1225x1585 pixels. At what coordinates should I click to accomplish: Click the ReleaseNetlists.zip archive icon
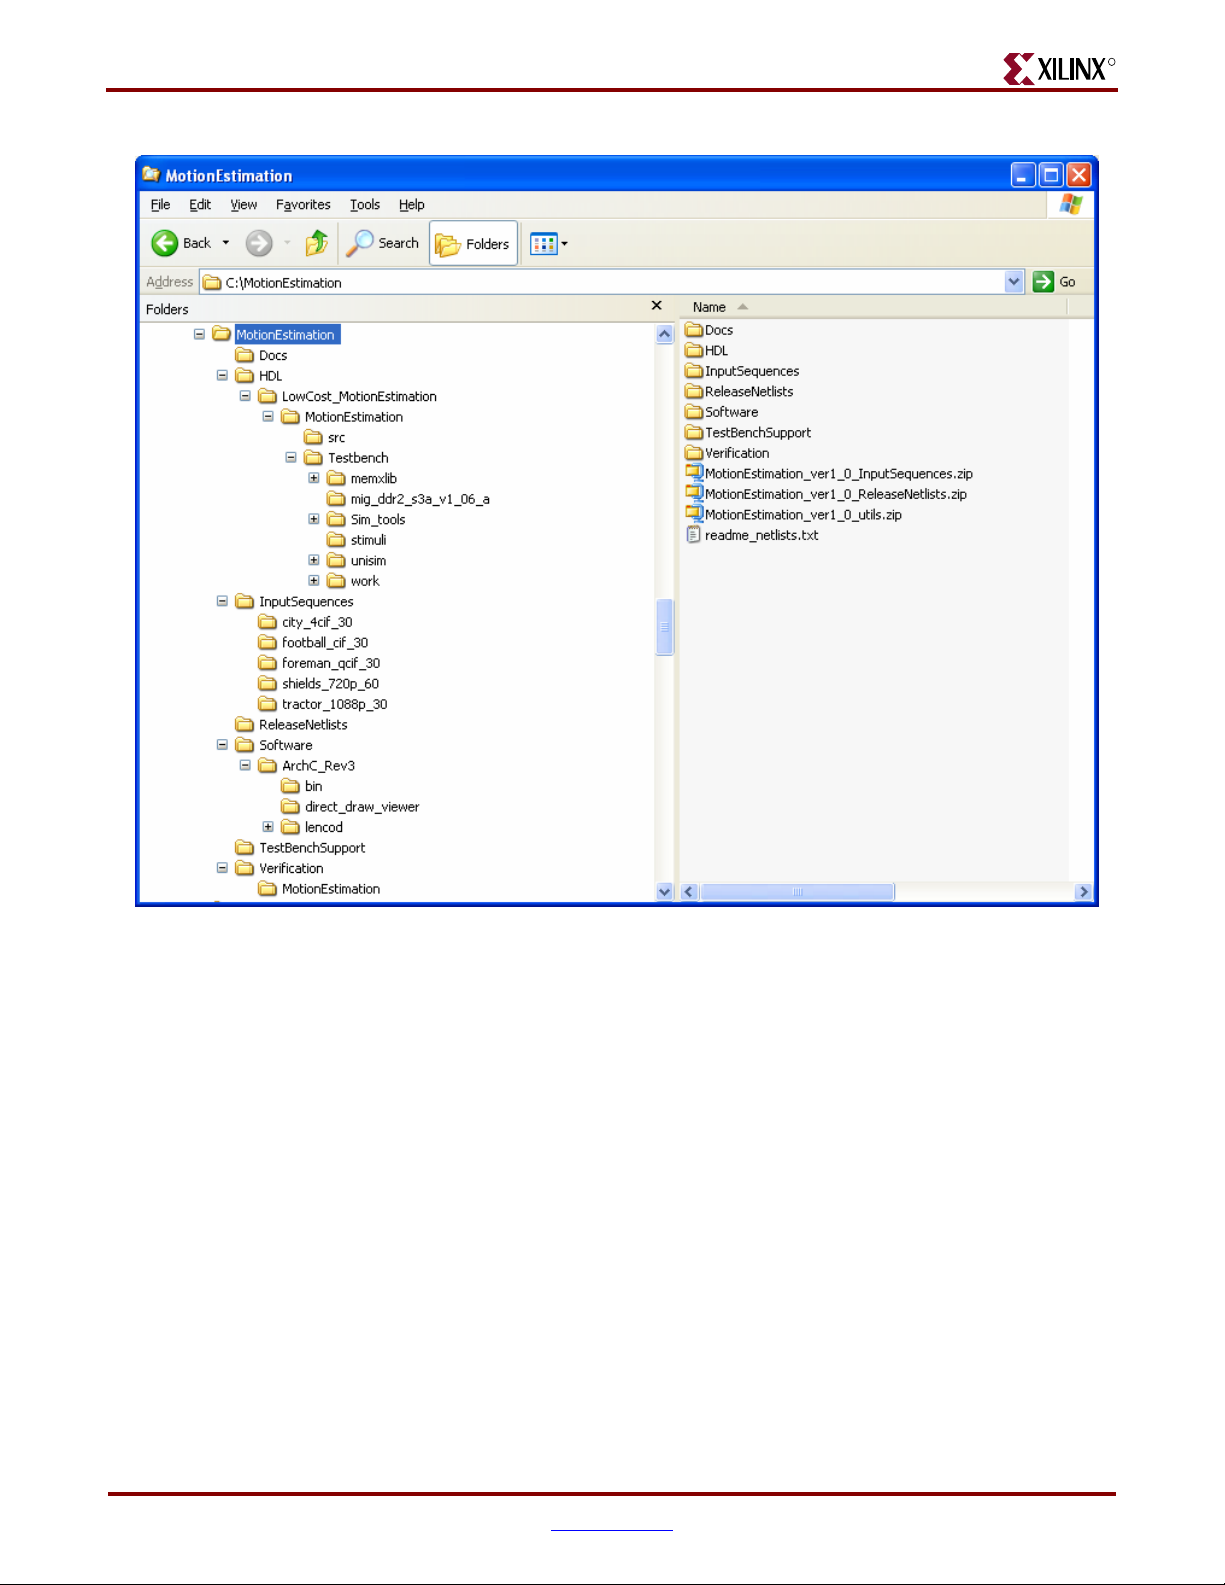(694, 494)
